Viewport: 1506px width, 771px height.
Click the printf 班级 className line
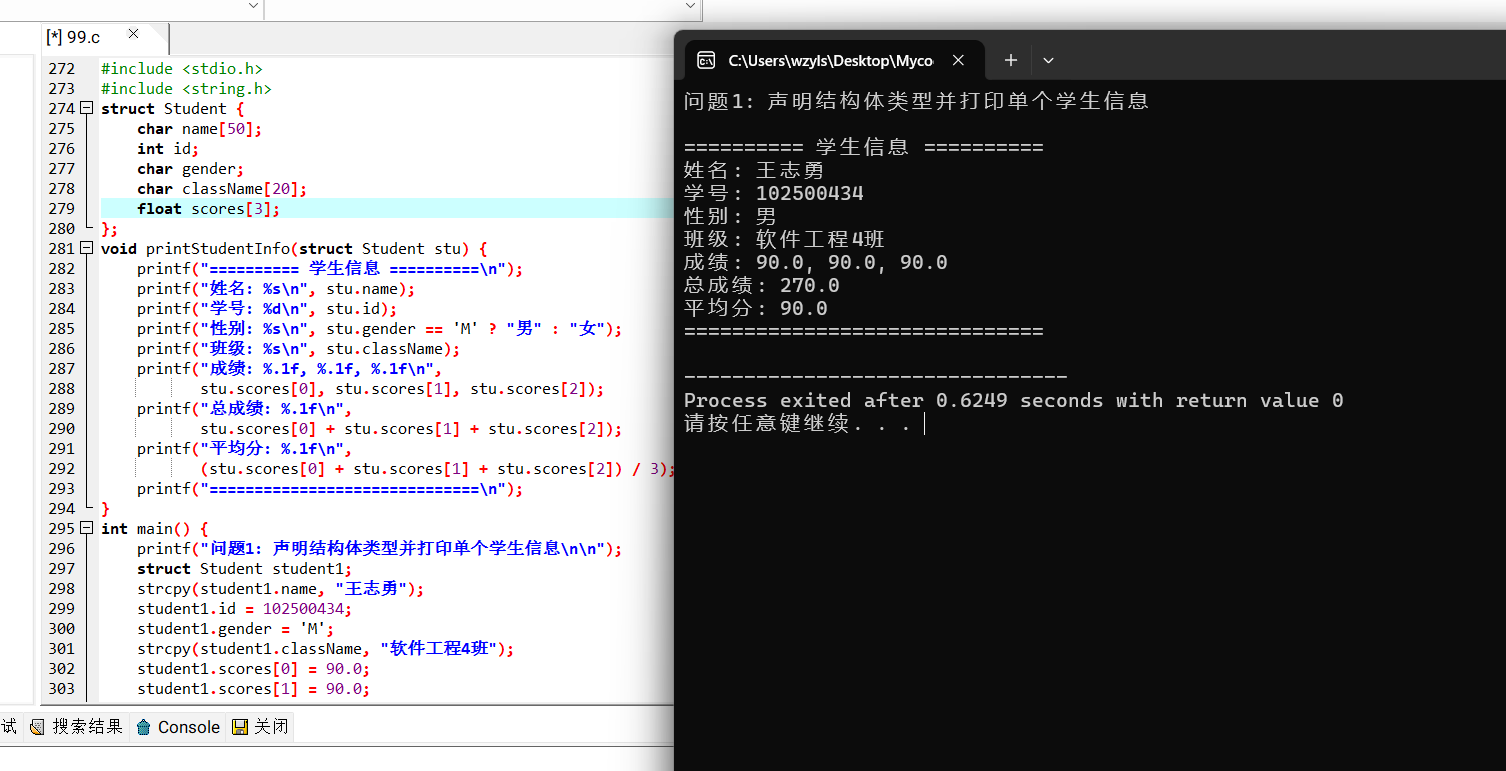tap(299, 348)
